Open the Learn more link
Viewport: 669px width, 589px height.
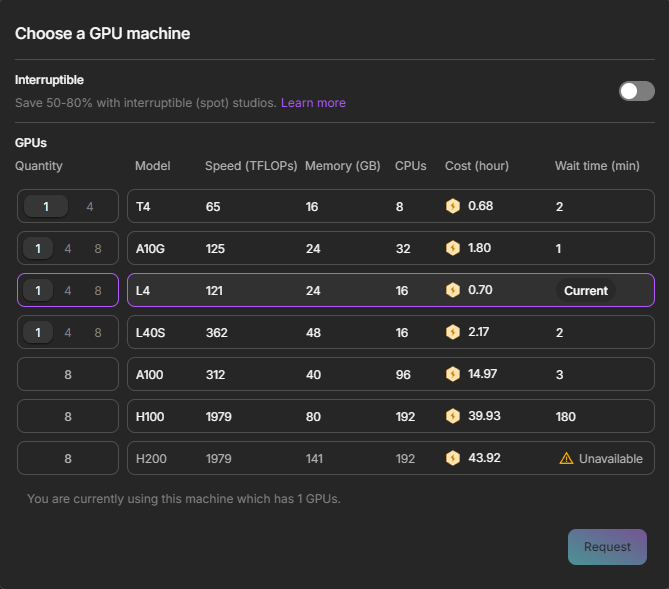[313, 103]
